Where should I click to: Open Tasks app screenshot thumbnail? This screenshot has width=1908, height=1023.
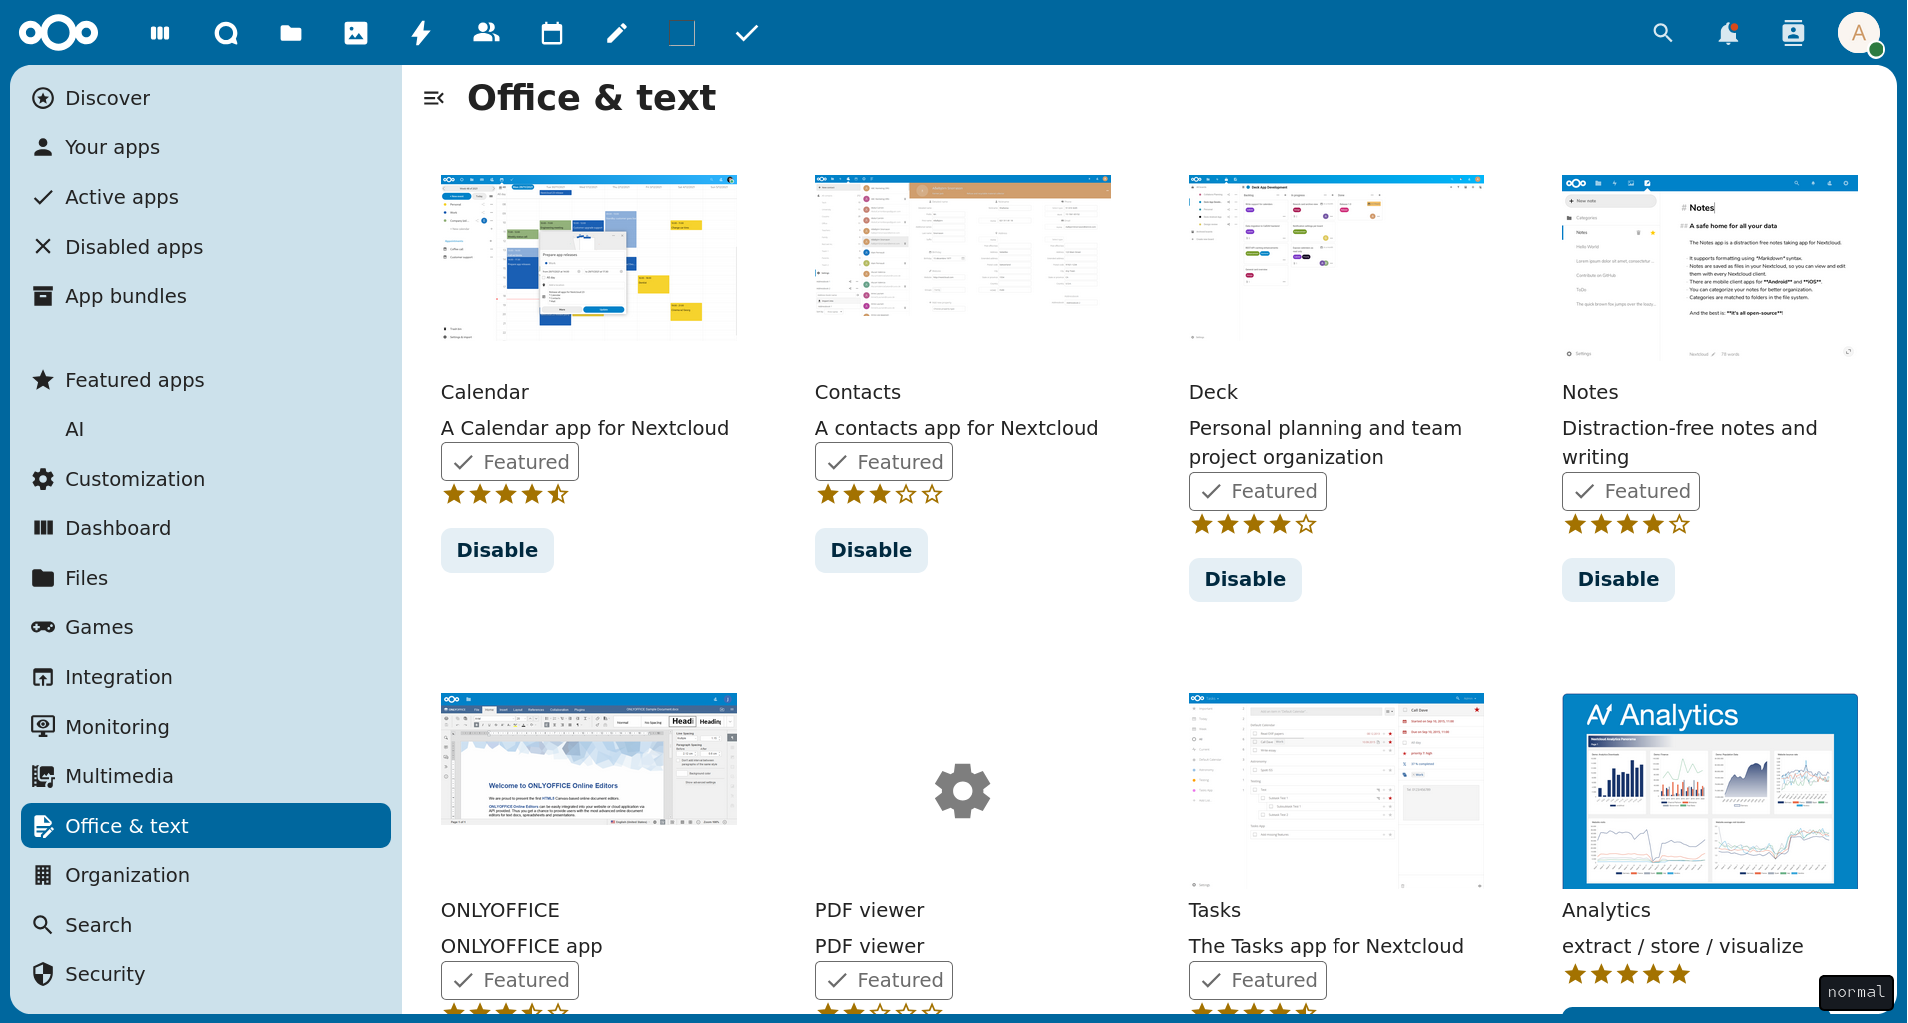click(x=1336, y=791)
